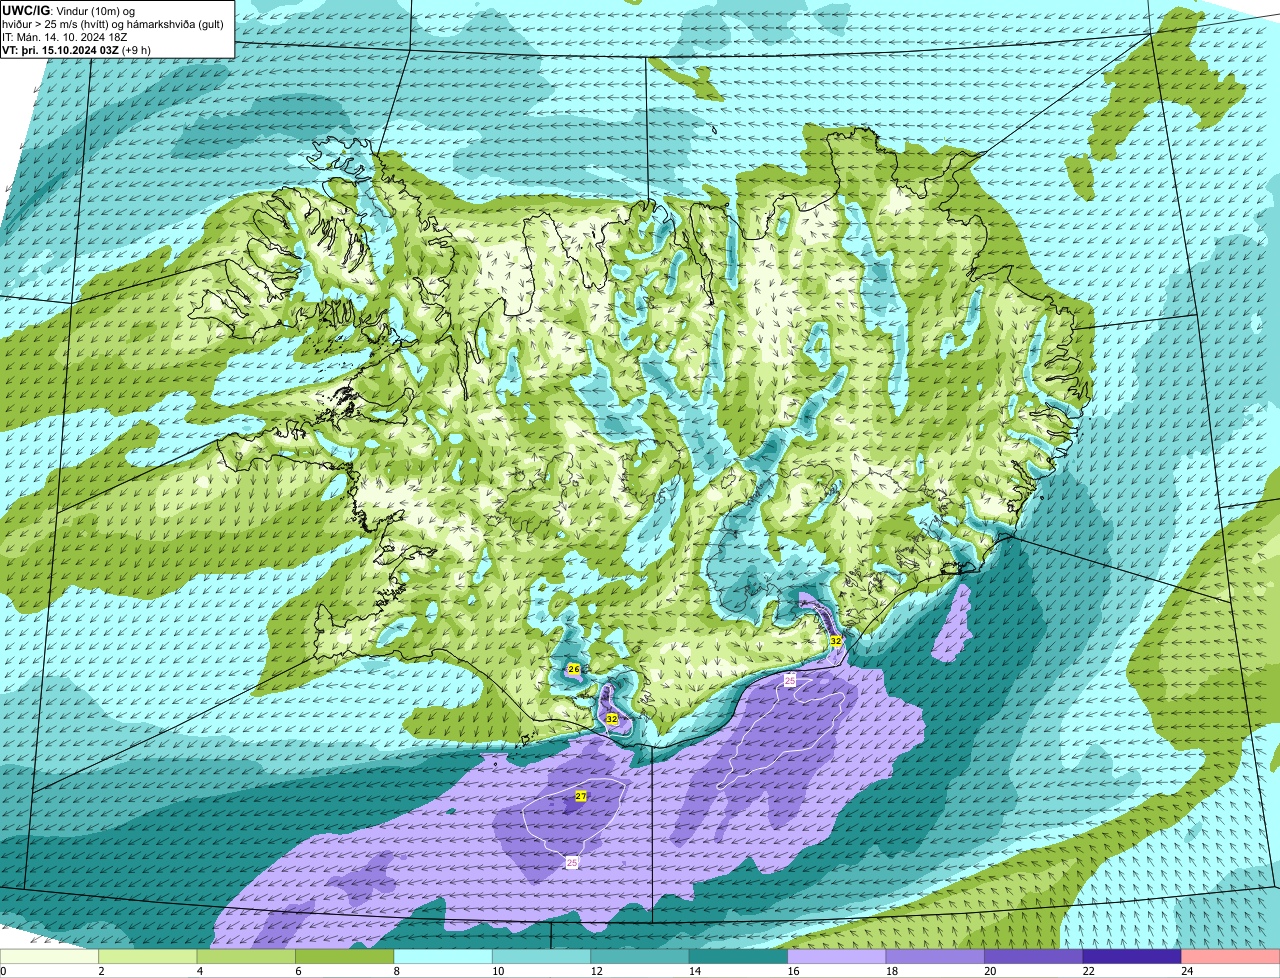The height and width of the screenshot is (978, 1280).
Task: Click the yellow "27" gust label over the sea
Action: 580,796
